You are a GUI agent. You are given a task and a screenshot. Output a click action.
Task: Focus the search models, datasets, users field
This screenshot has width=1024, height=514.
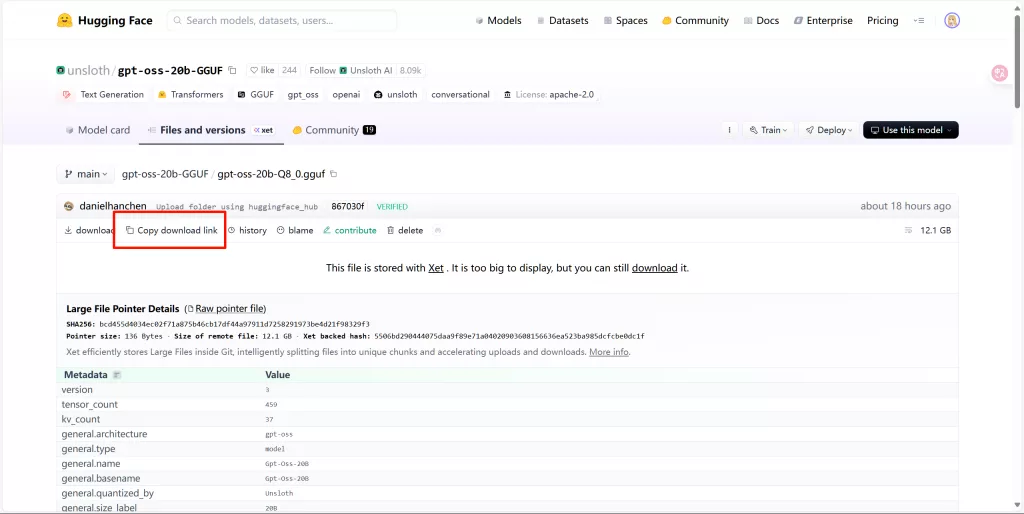point(282,21)
